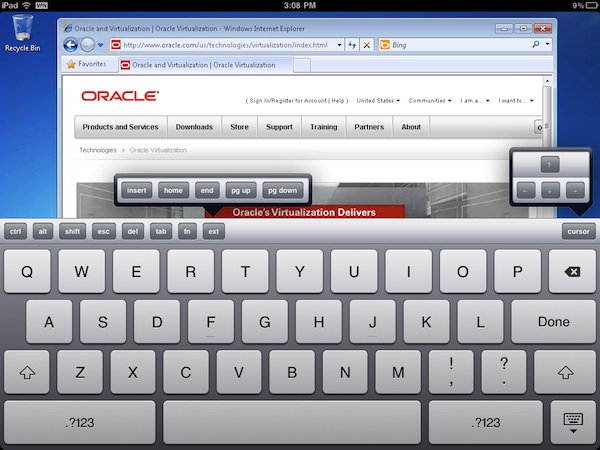Select the Oracle Virtualization browser tab
This screenshot has height=450, width=600.
coord(205,65)
